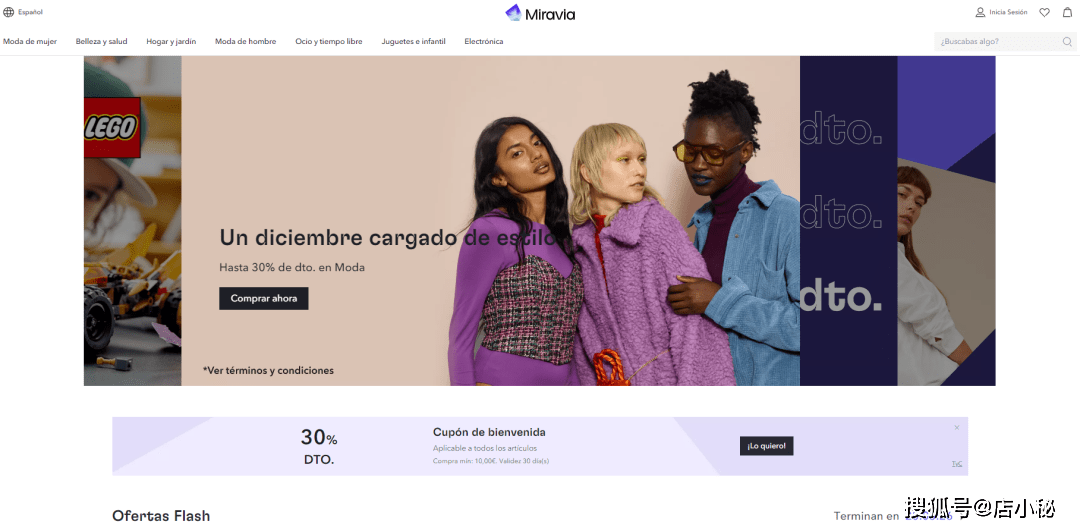Image resolution: width=1080 pixels, height=531 pixels.
Task: Click the user account icon
Action: [x=980, y=12]
